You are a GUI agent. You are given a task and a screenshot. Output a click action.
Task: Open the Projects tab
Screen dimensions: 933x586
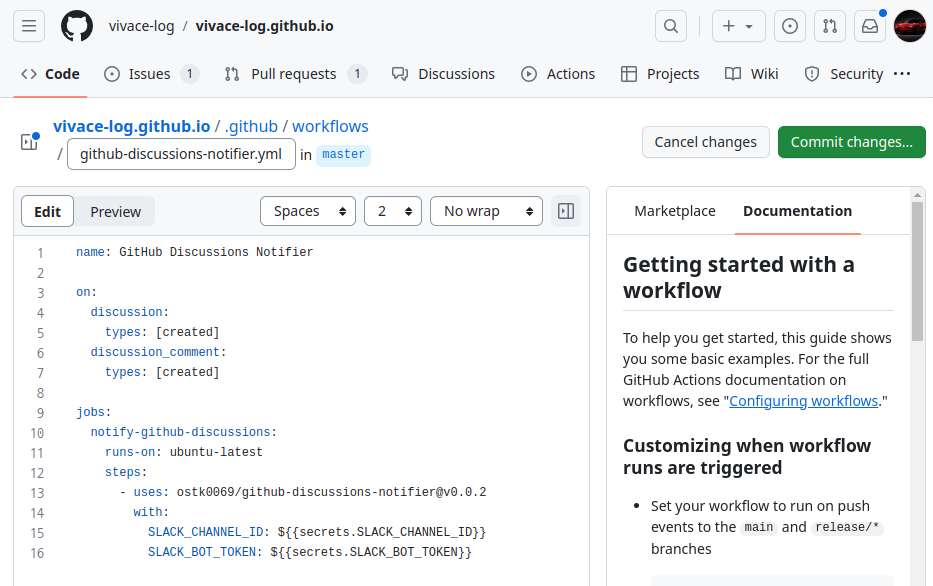coord(660,74)
